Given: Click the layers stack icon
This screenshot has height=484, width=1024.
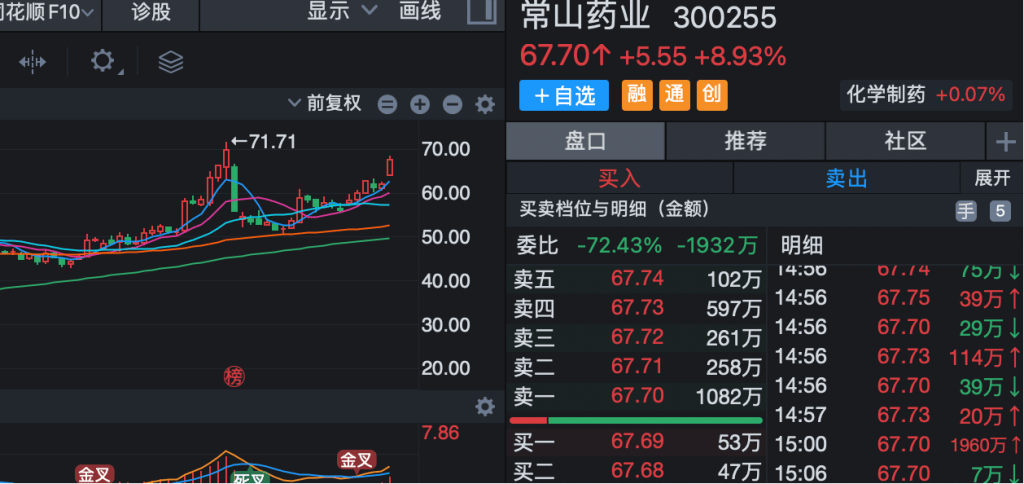Looking at the screenshot, I should pyautogui.click(x=171, y=62).
